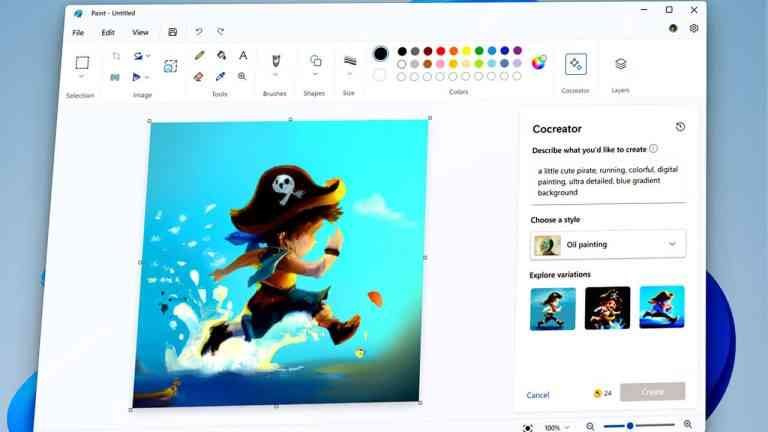Open the Shapes gallery

tap(316, 60)
